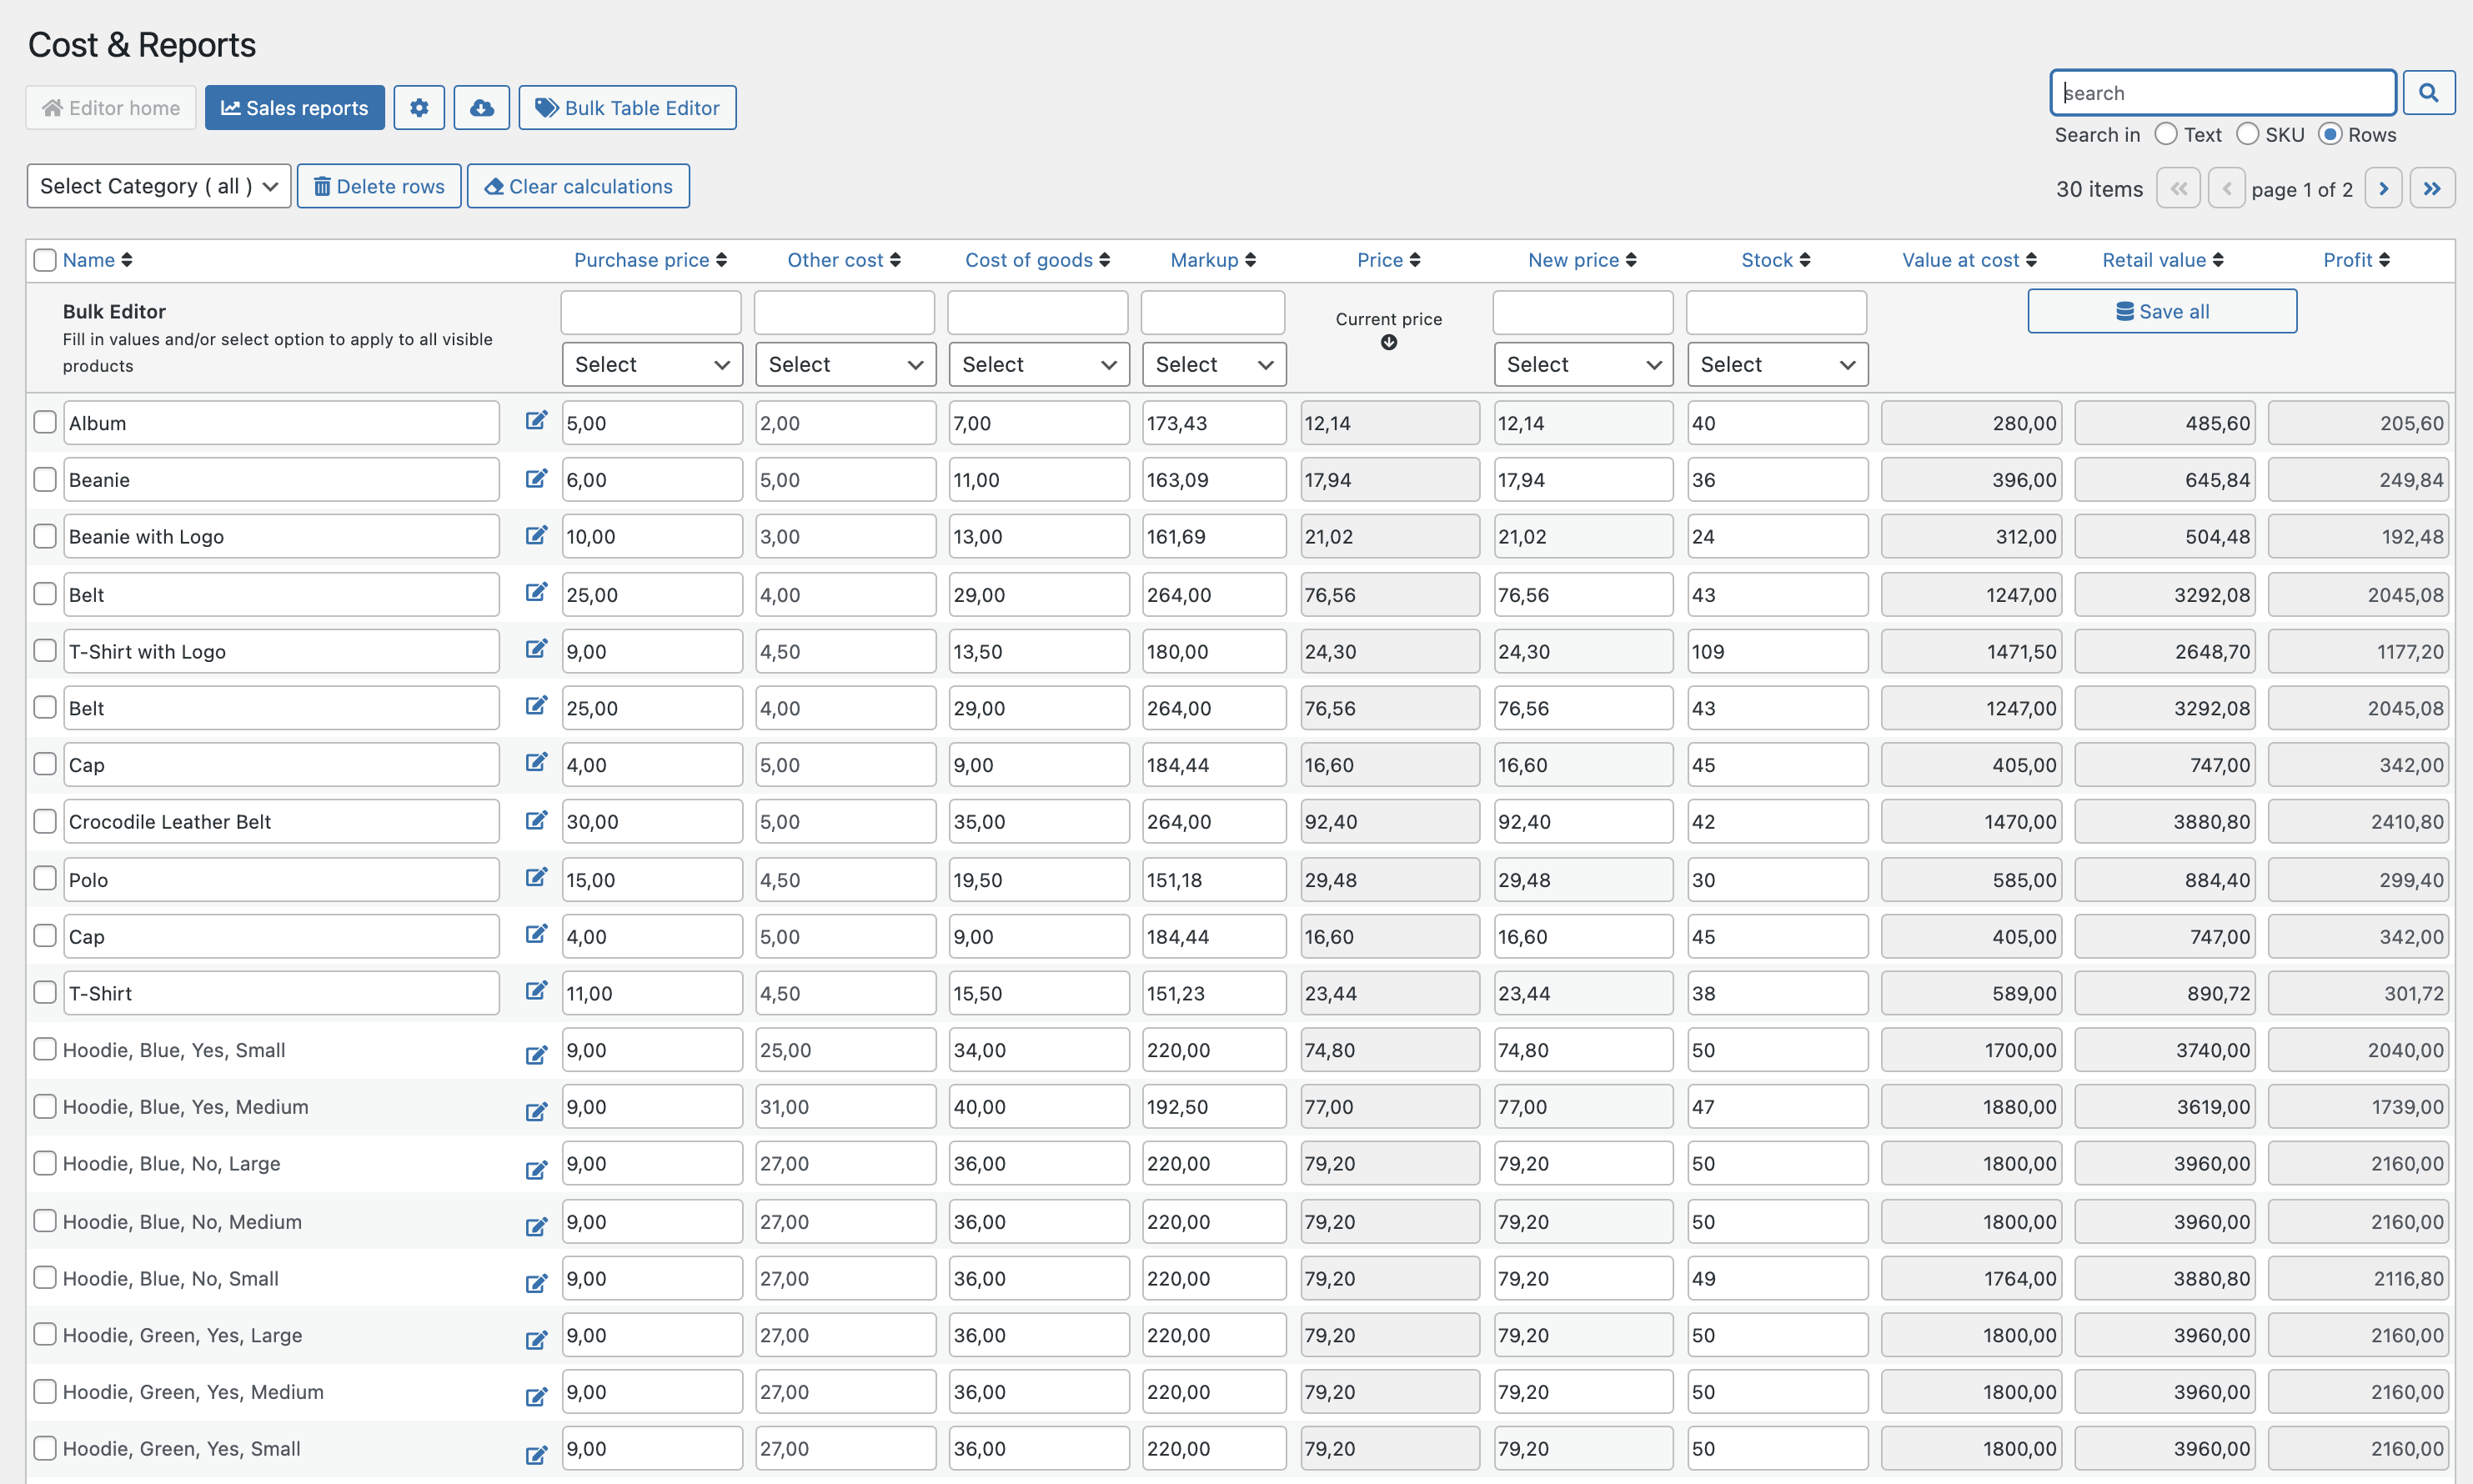Sort by Markup column header
The width and height of the screenshot is (2473, 1484).
click(x=1213, y=260)
